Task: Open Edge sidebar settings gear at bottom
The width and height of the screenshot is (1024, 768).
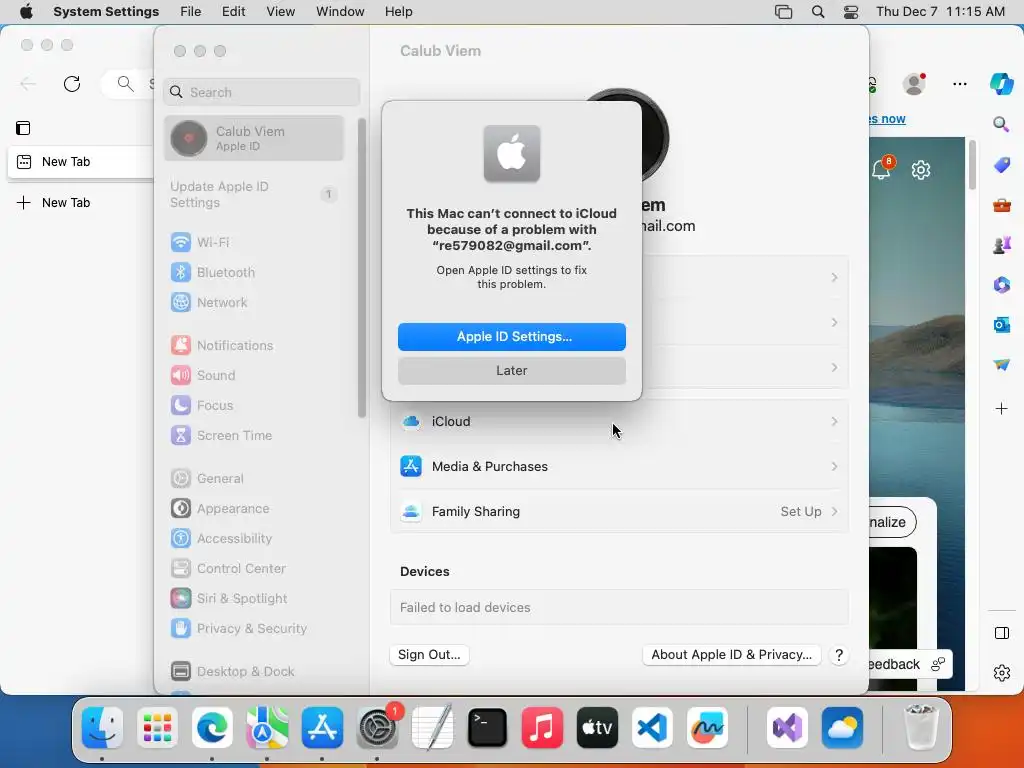Action: [1001, 673]
